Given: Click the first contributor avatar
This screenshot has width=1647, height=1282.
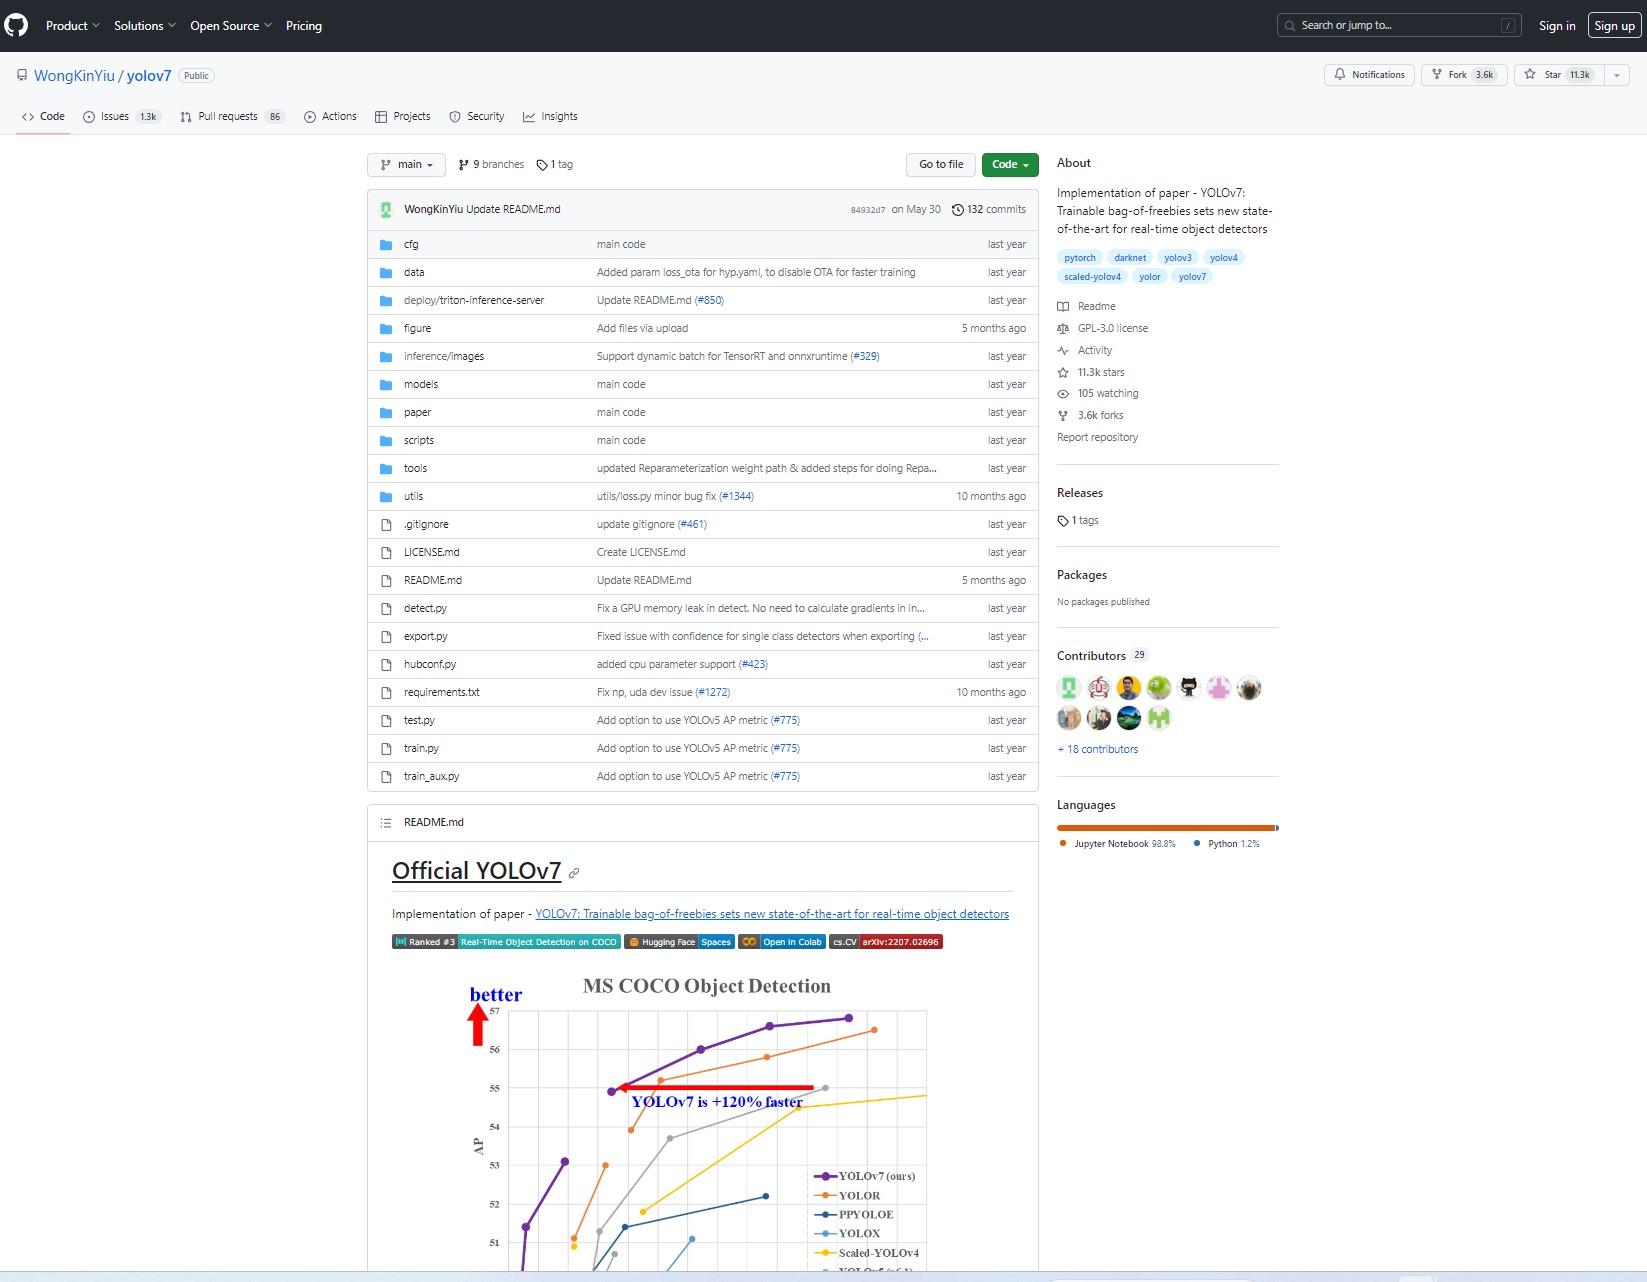Looking at the screenshot, I should tap(1069, 688).
